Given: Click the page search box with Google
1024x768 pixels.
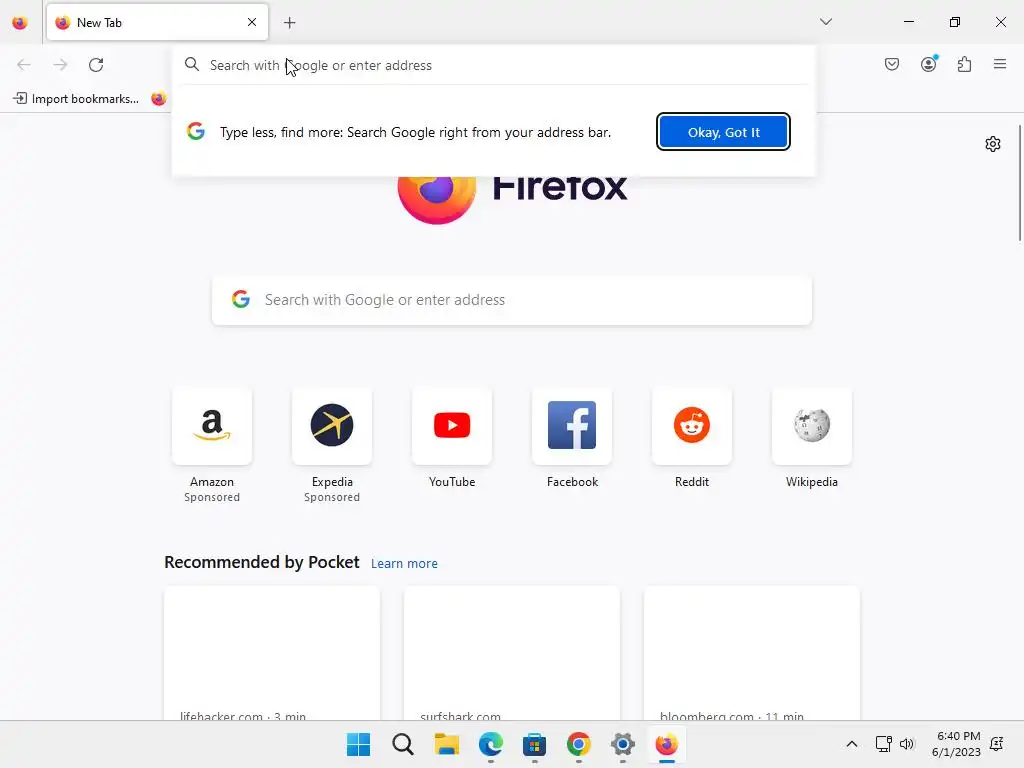Looking at the screenshot, I should [x=512, y=300].
